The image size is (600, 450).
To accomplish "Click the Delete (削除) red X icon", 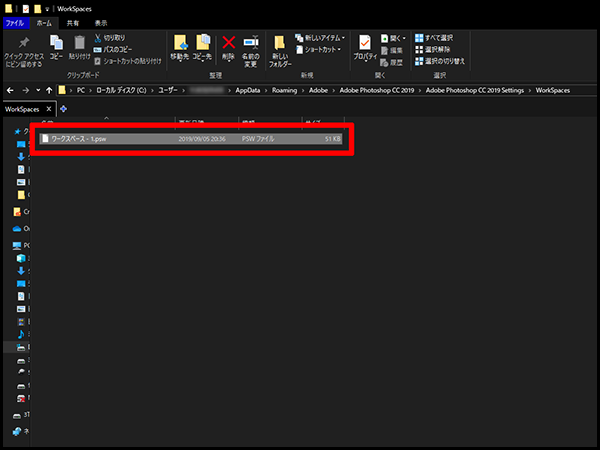I will (x=229, y=44).
